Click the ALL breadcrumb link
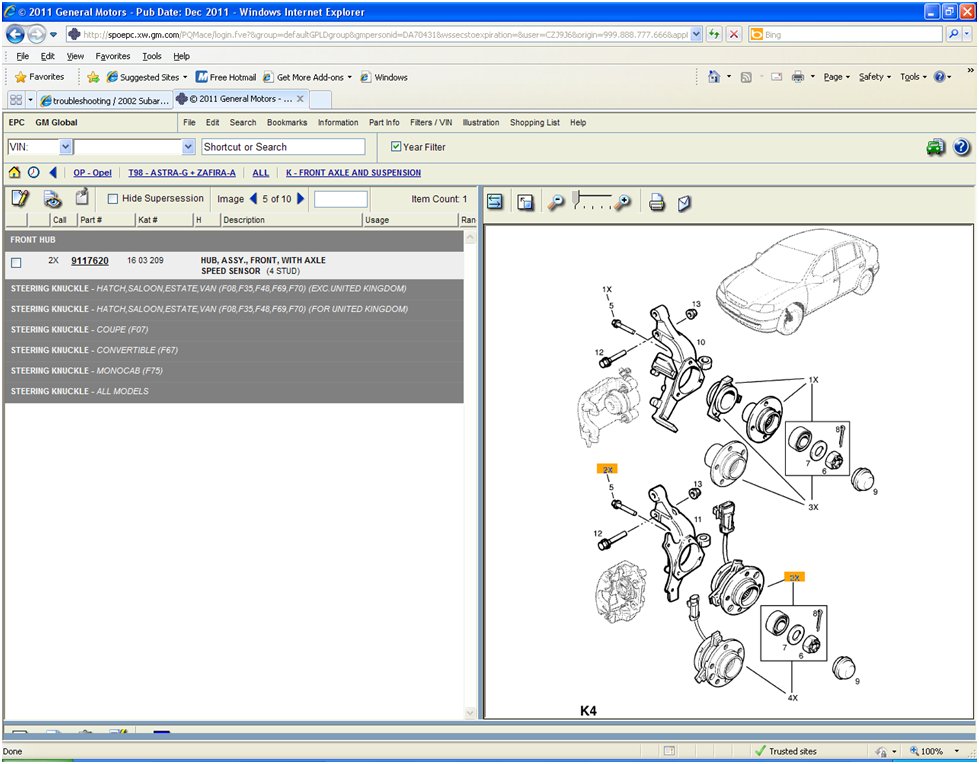The image size is (979, 764). pyautogui.click(x=260, y=173)
